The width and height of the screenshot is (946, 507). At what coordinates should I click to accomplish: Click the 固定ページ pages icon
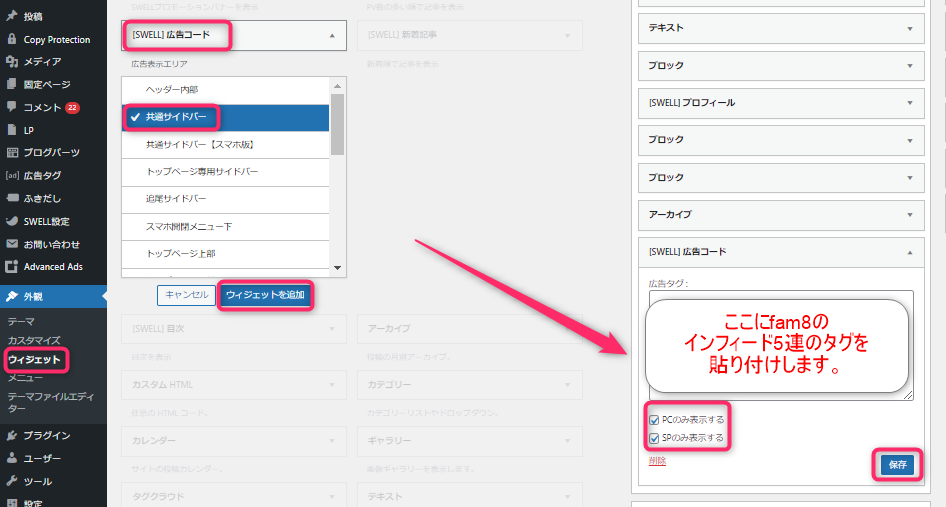[12, 85]
